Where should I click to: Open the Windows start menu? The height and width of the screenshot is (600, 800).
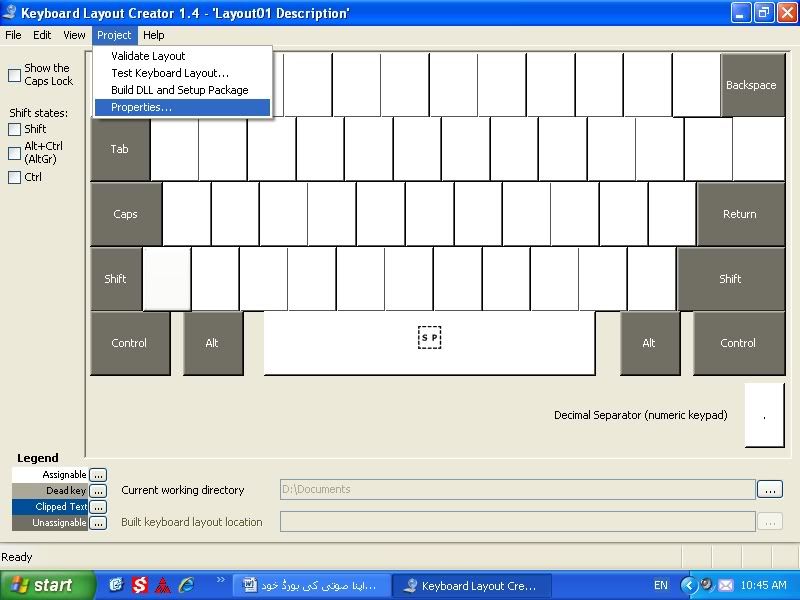coord(47,585)
